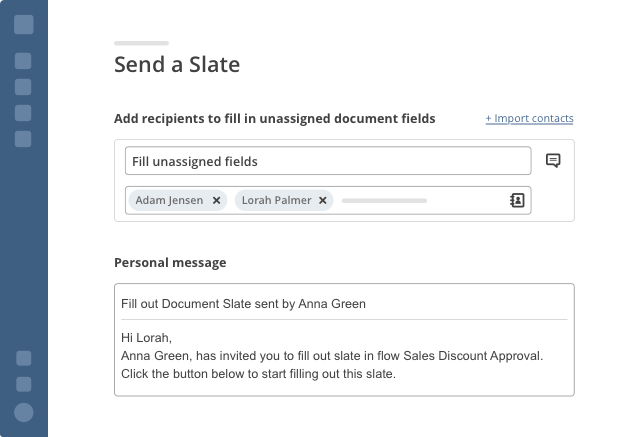Click the top square logo in sidebar
The image size is (640, 437).
24,24
